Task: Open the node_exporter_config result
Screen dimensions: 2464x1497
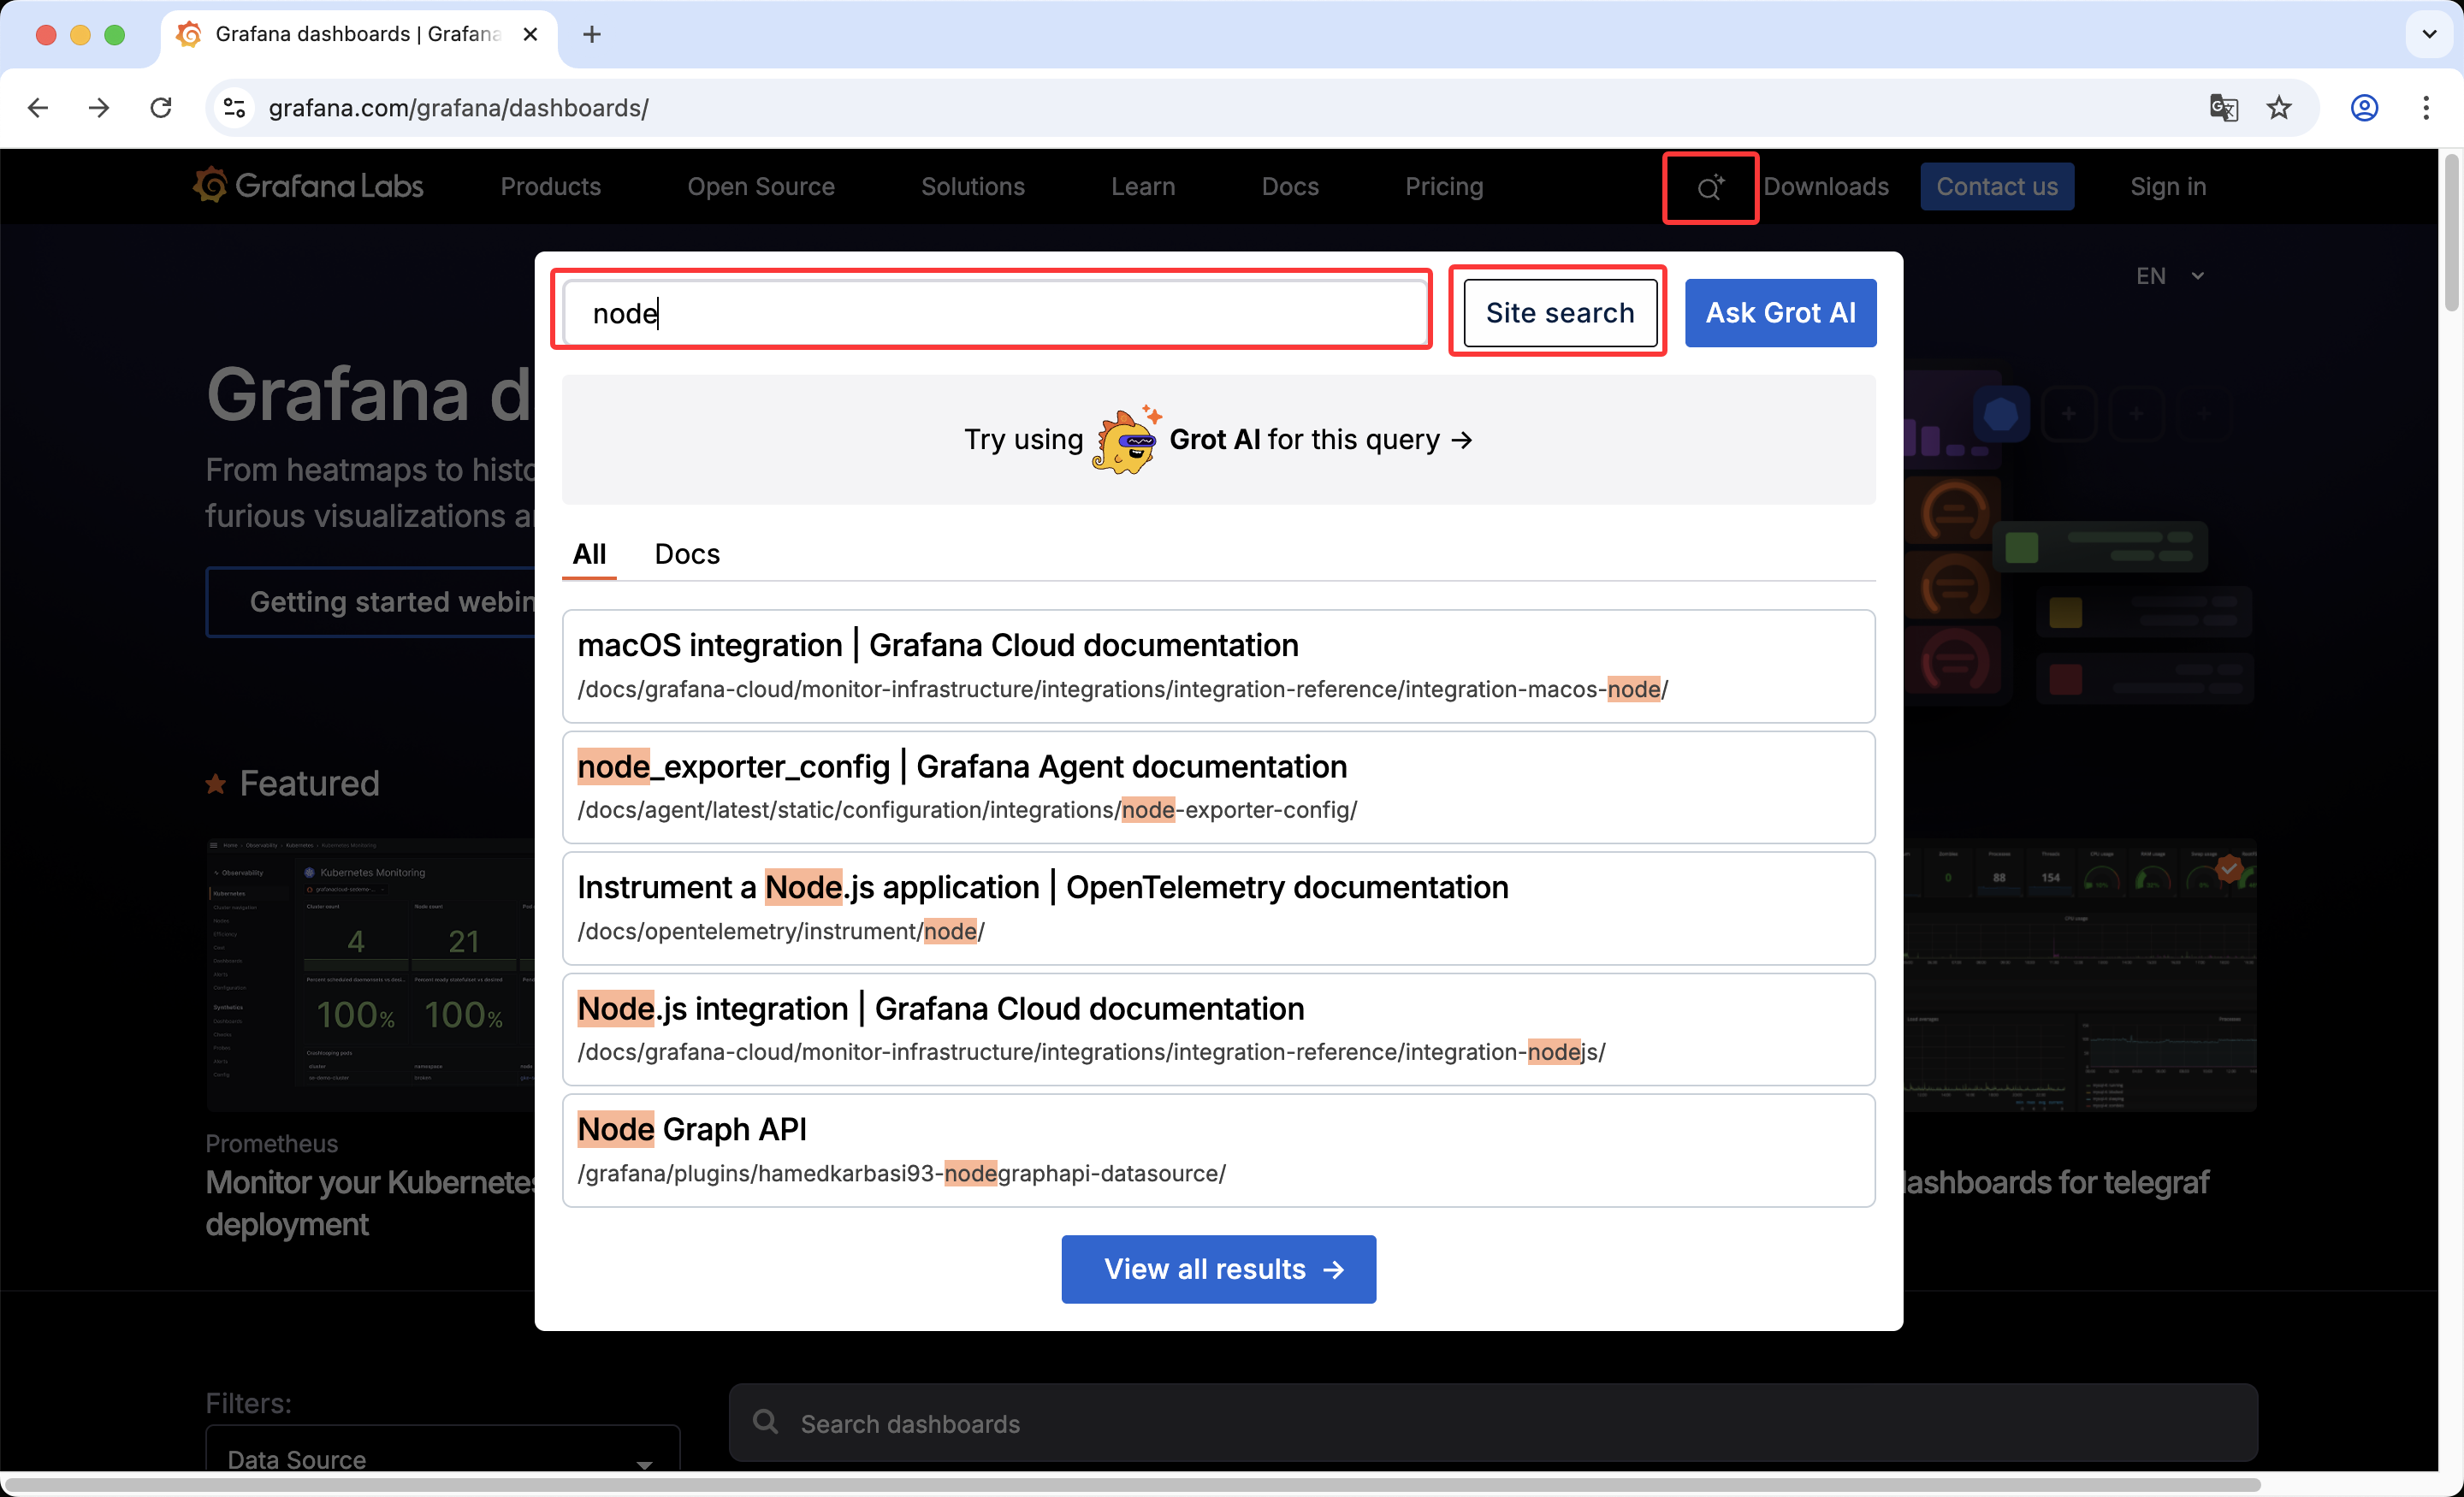Action: point(1218,787)
